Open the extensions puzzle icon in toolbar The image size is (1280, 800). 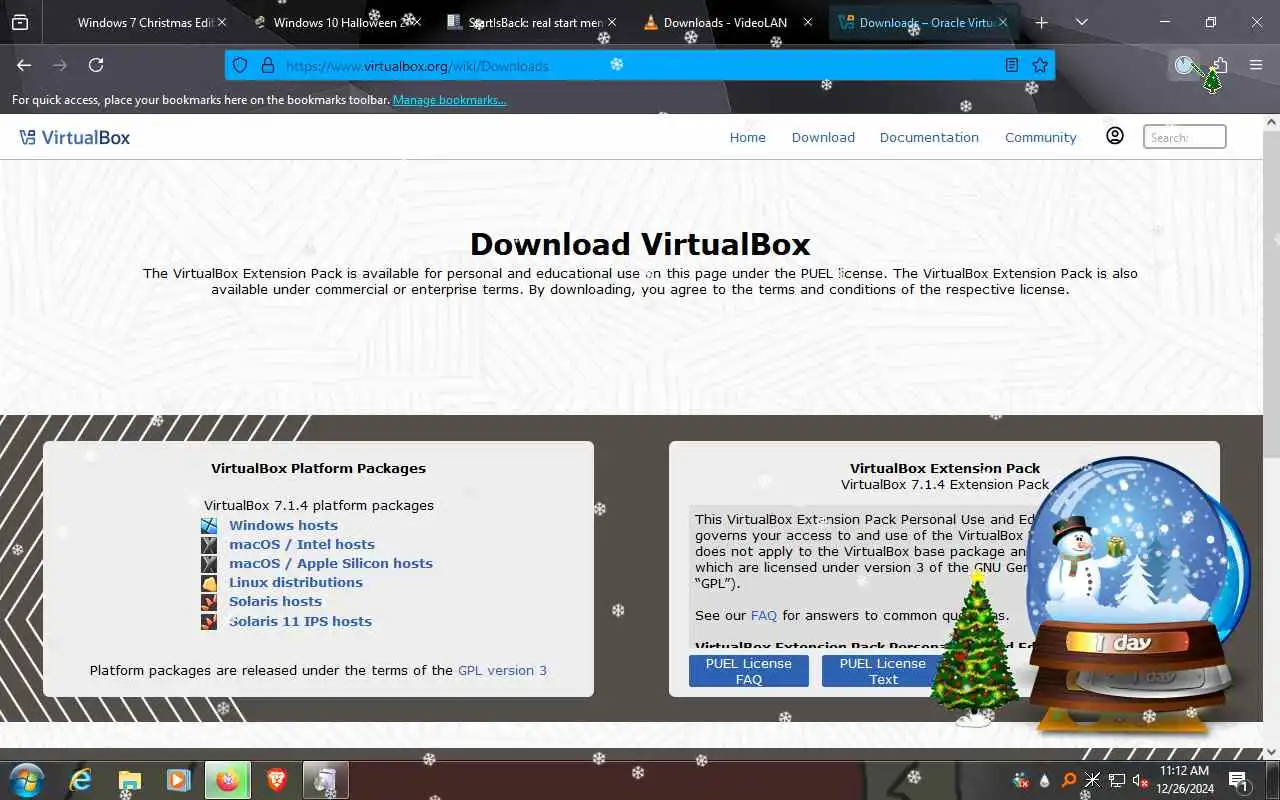point(1220,65)
